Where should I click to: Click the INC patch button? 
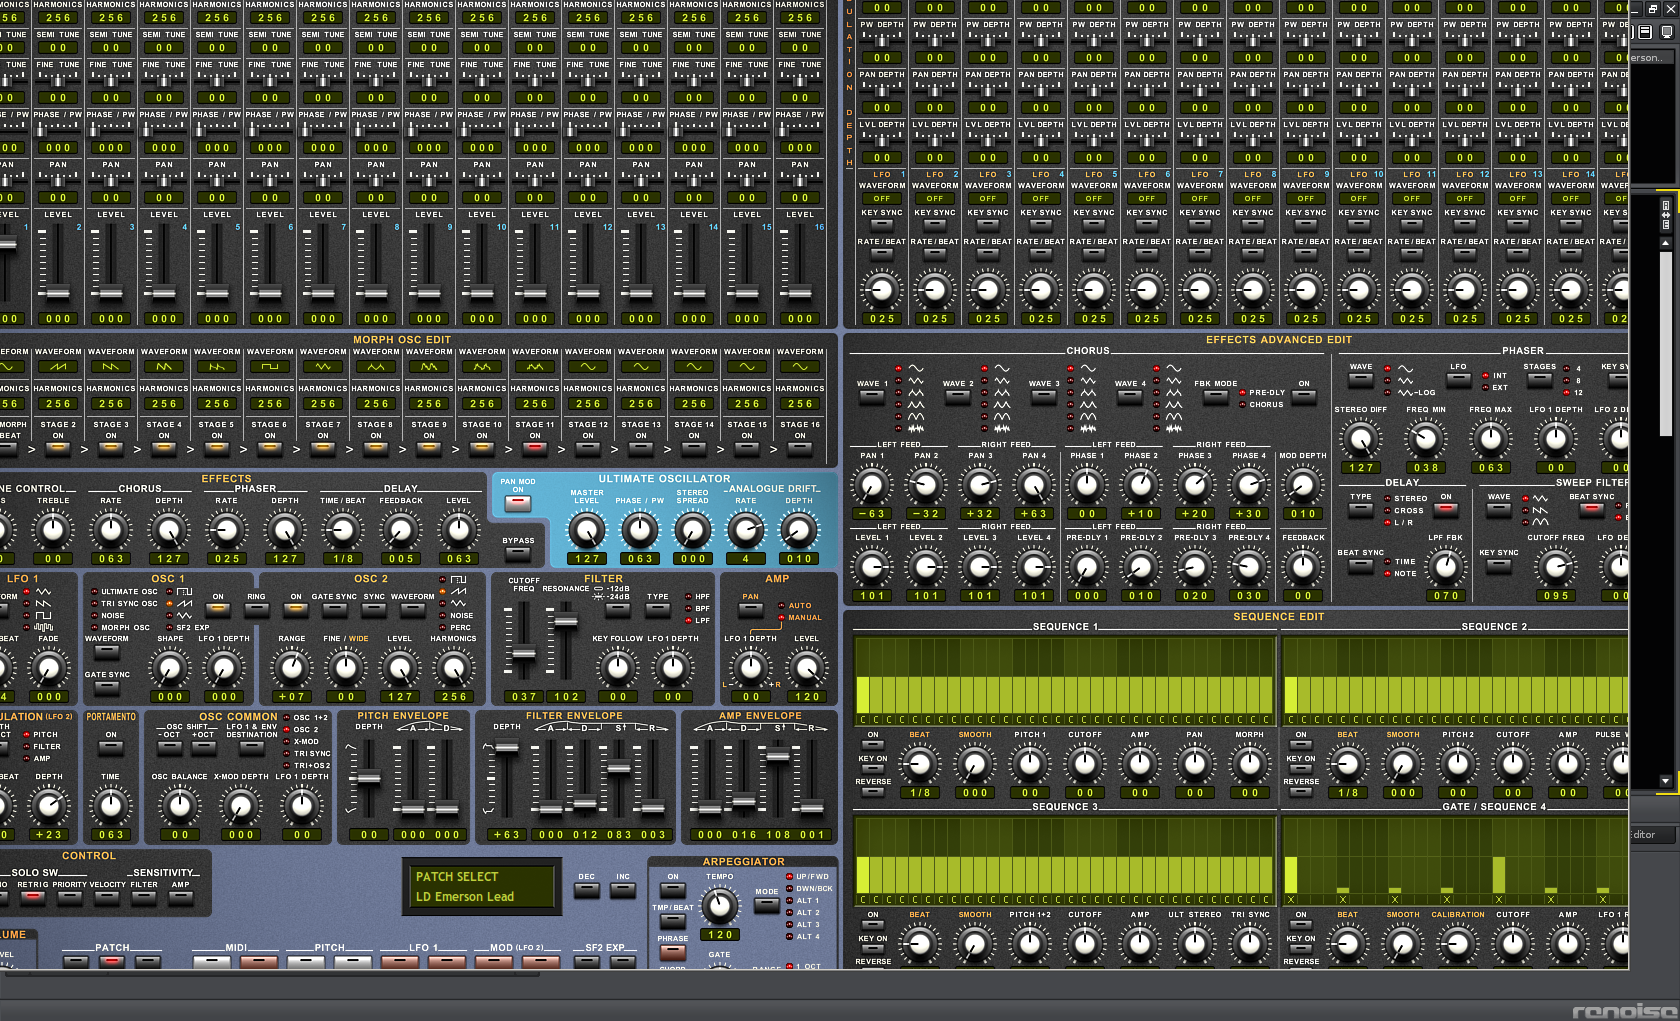click(x=623, y=889)
